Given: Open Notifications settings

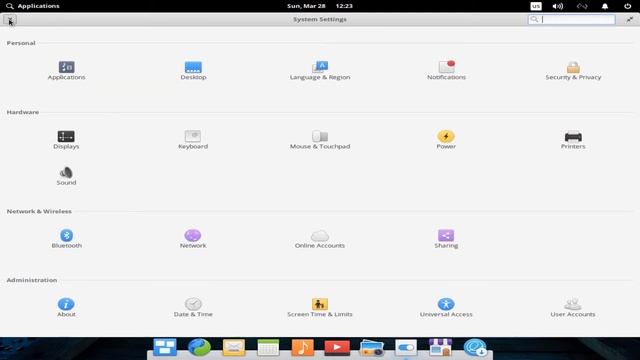Looking at the screenshot, I should click(x=446, y=70).
